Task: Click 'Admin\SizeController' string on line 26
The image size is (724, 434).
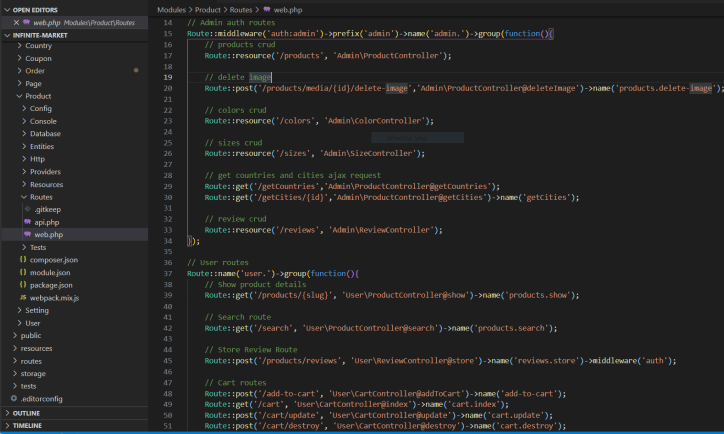Action: [x=368, y=153]
